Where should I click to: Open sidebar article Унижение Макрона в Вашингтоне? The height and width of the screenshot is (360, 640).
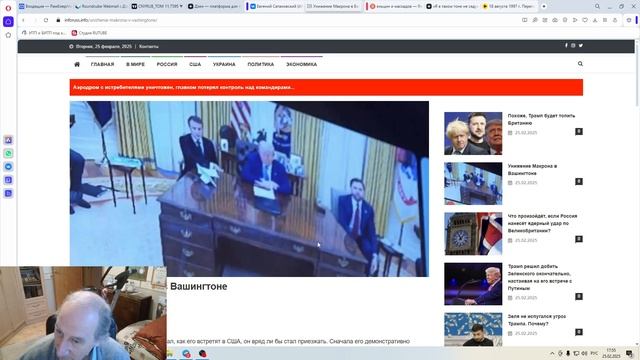tap(532, 169)
